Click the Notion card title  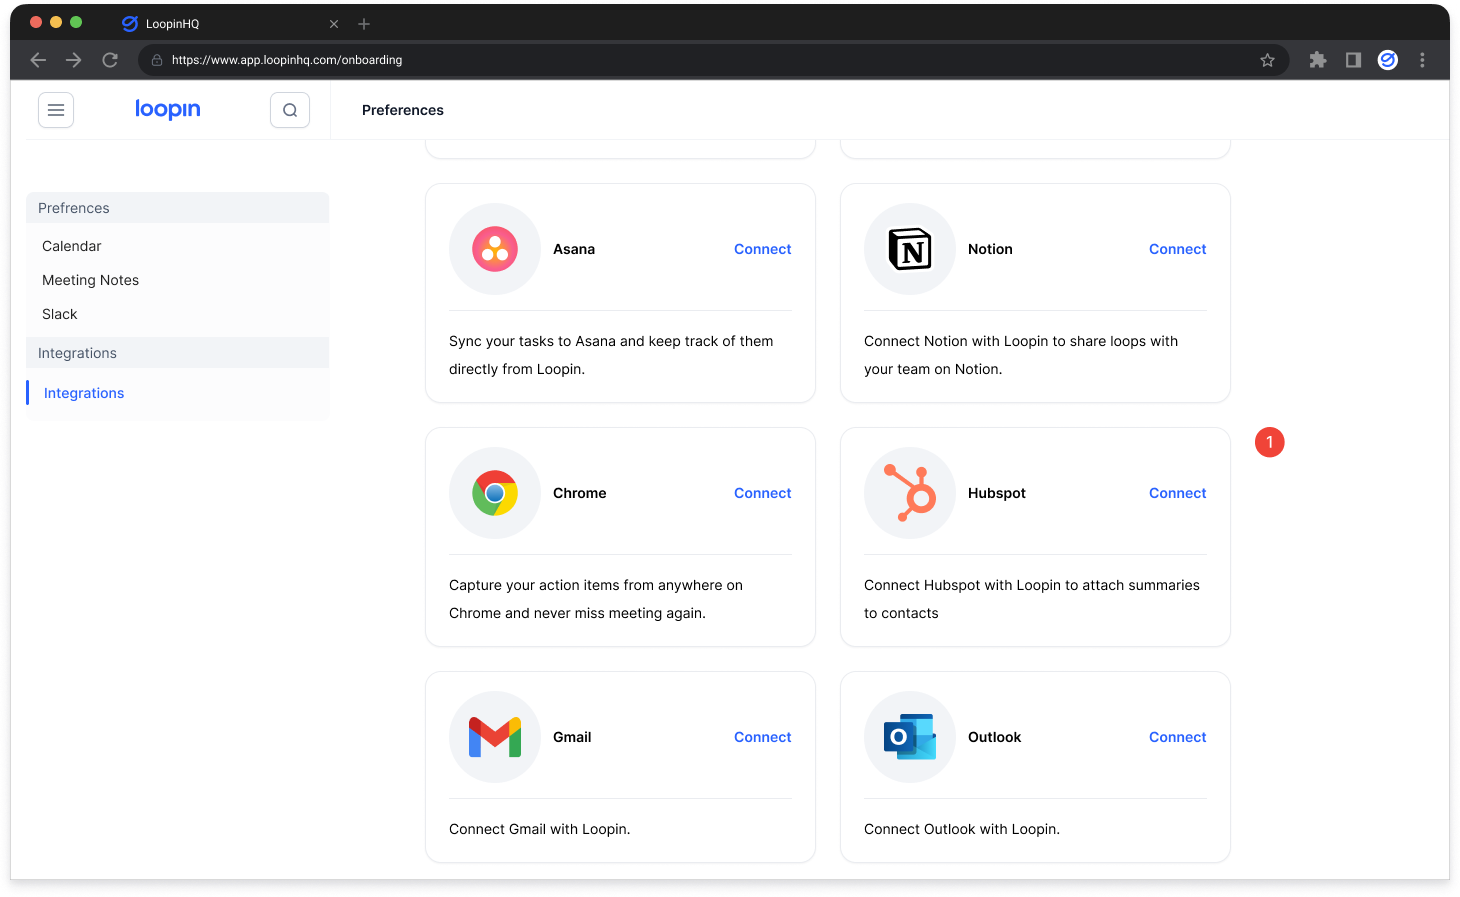[990, 249]
